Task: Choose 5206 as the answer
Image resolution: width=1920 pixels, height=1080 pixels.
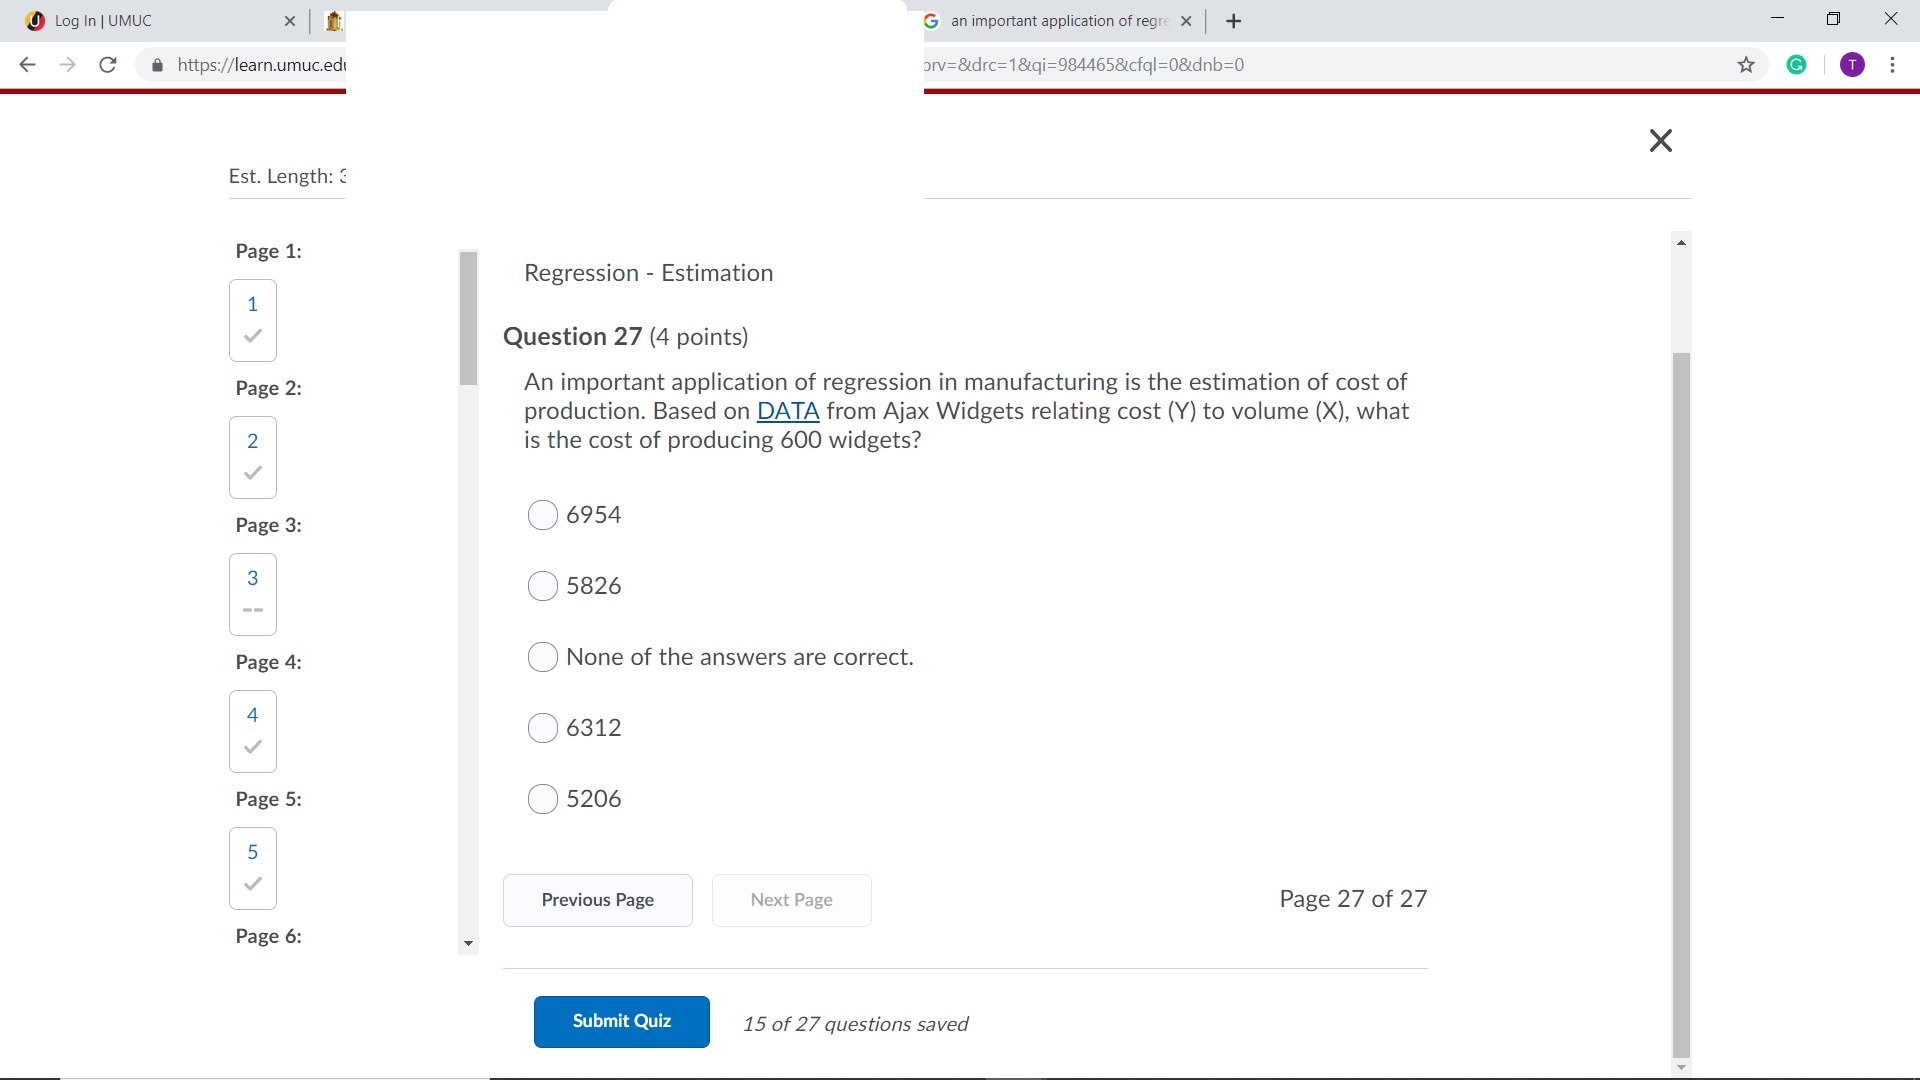Action: point(542,799)
